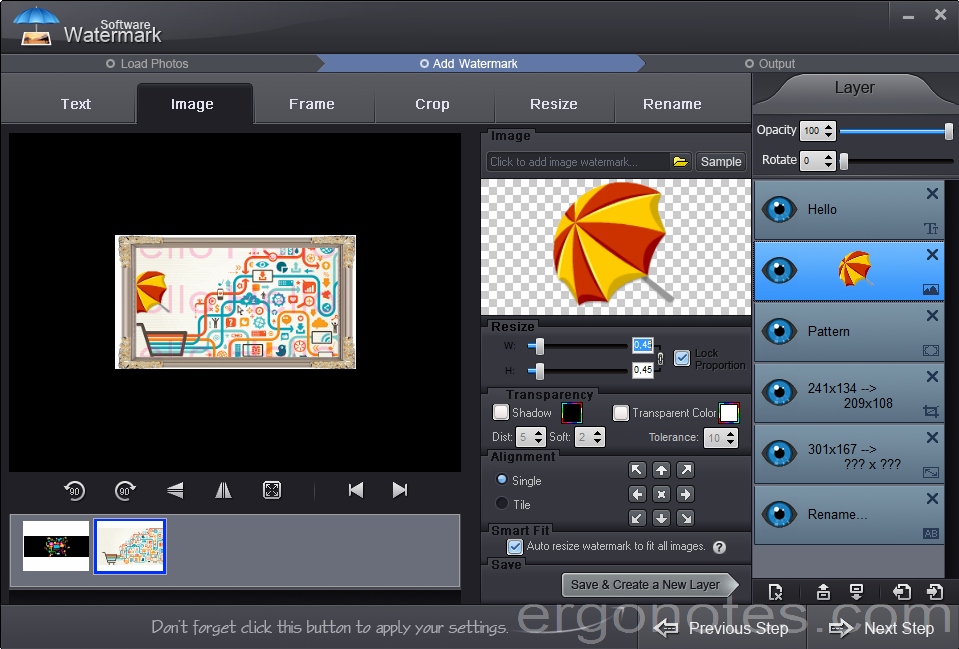Open the transparent color swatch
Image resolution: width=959 pixels, height=649 pixels.
pos(728,413)
